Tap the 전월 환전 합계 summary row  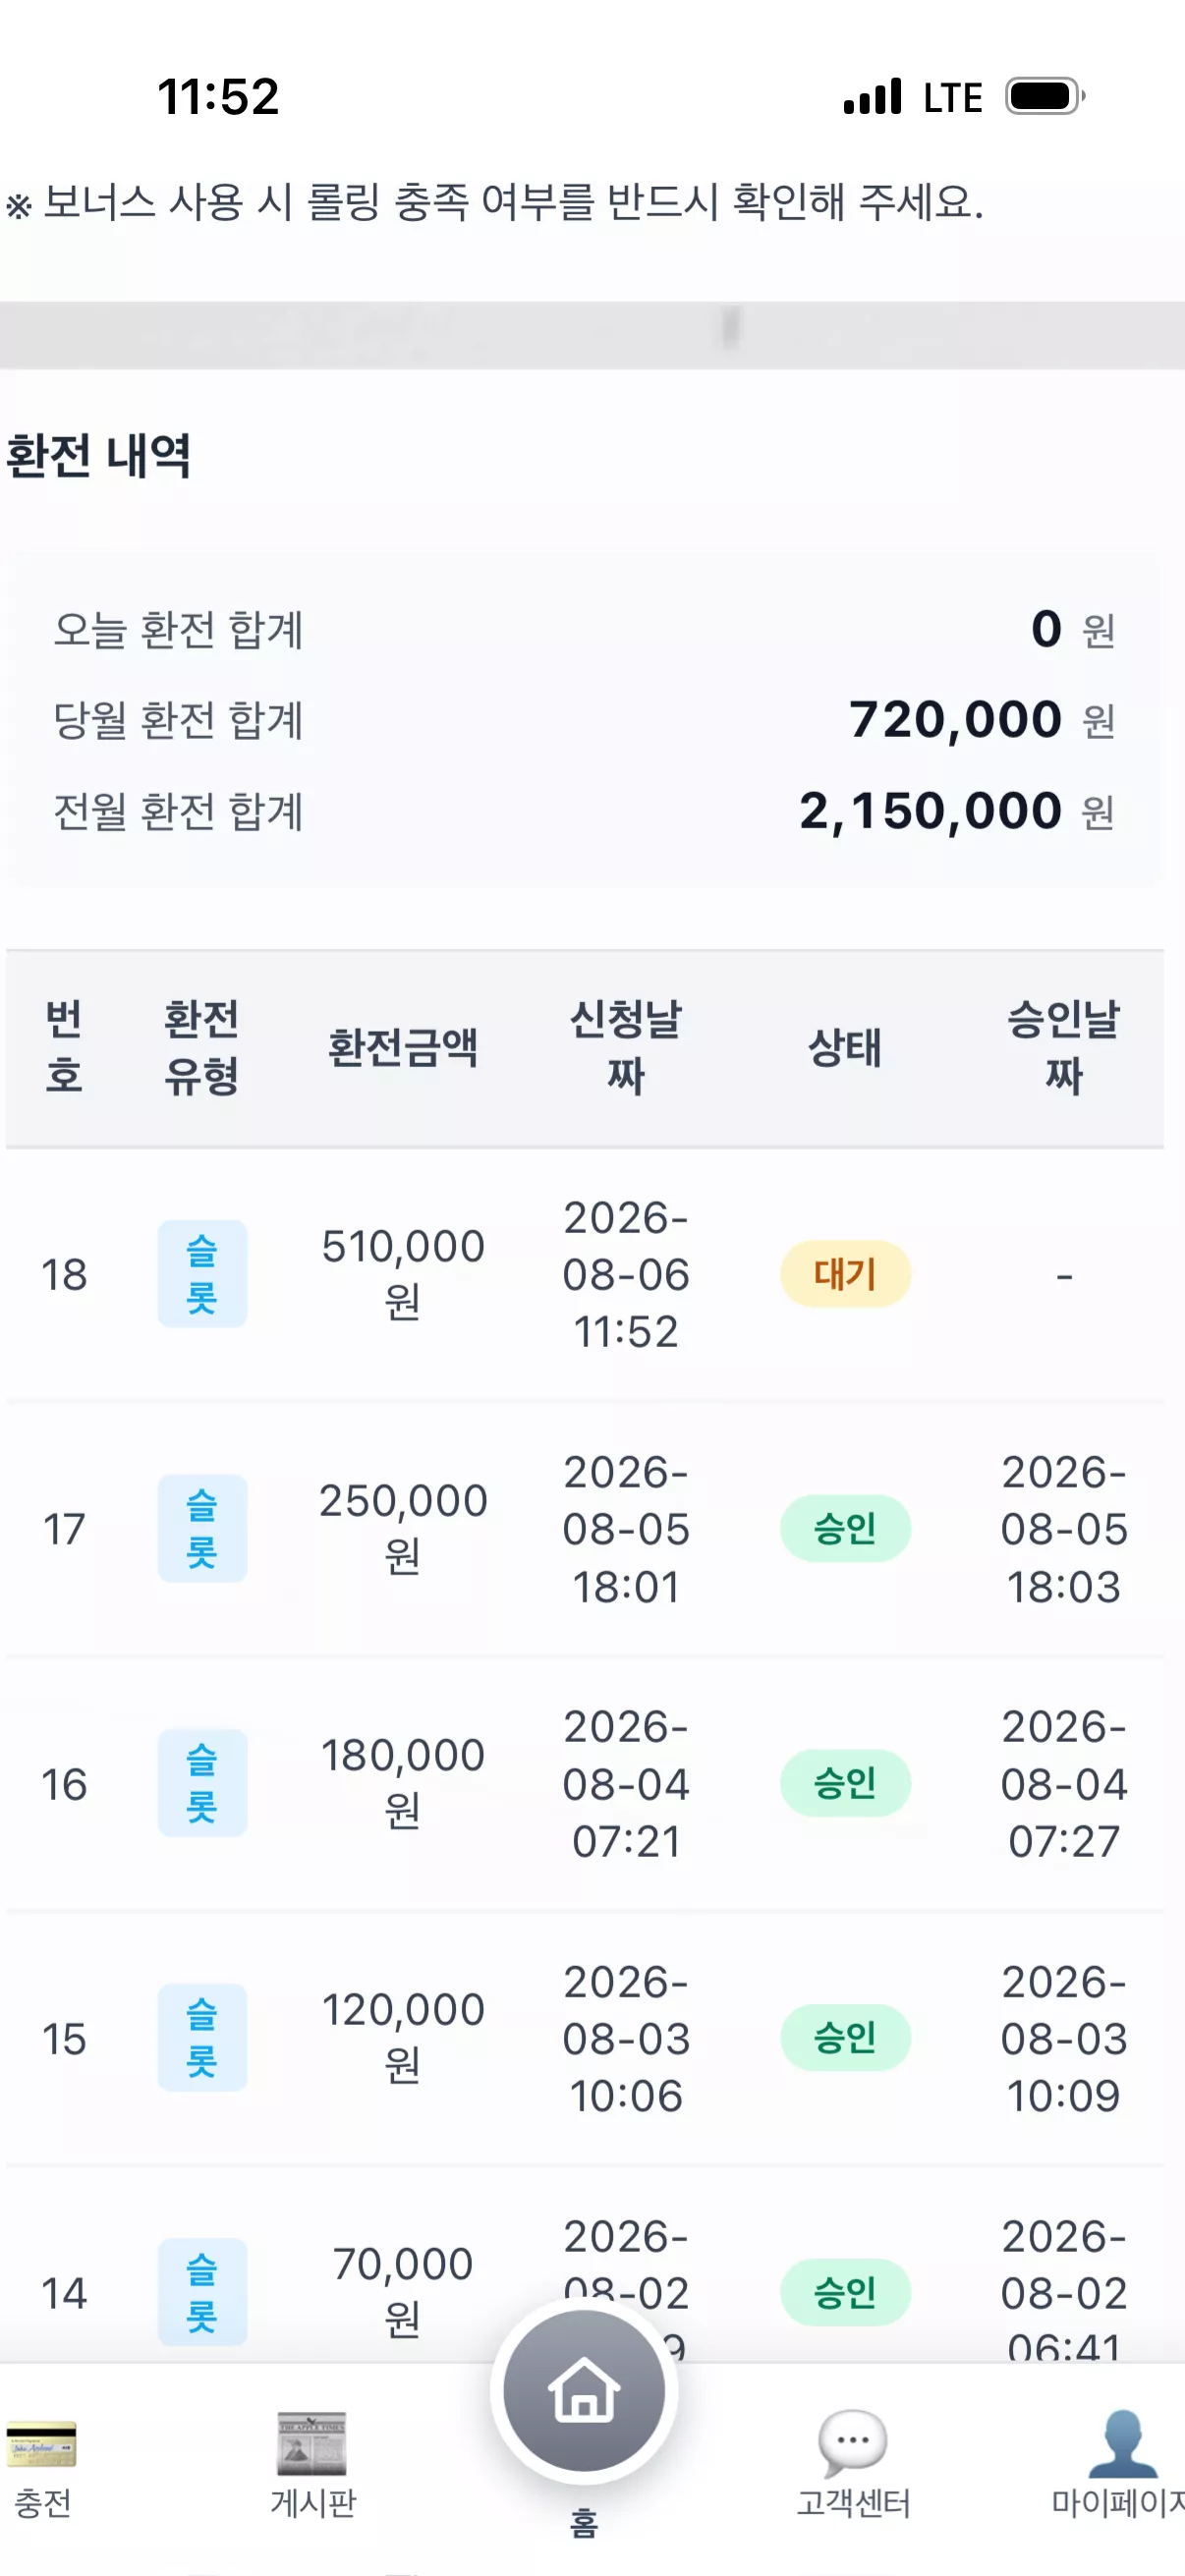584,811
